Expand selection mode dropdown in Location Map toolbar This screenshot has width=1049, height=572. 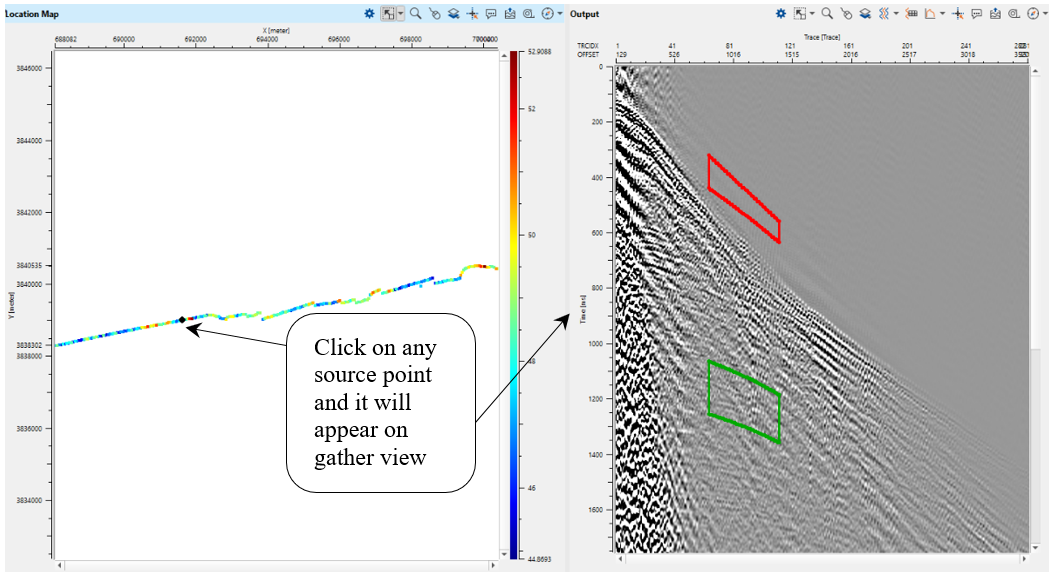[401, 14]
